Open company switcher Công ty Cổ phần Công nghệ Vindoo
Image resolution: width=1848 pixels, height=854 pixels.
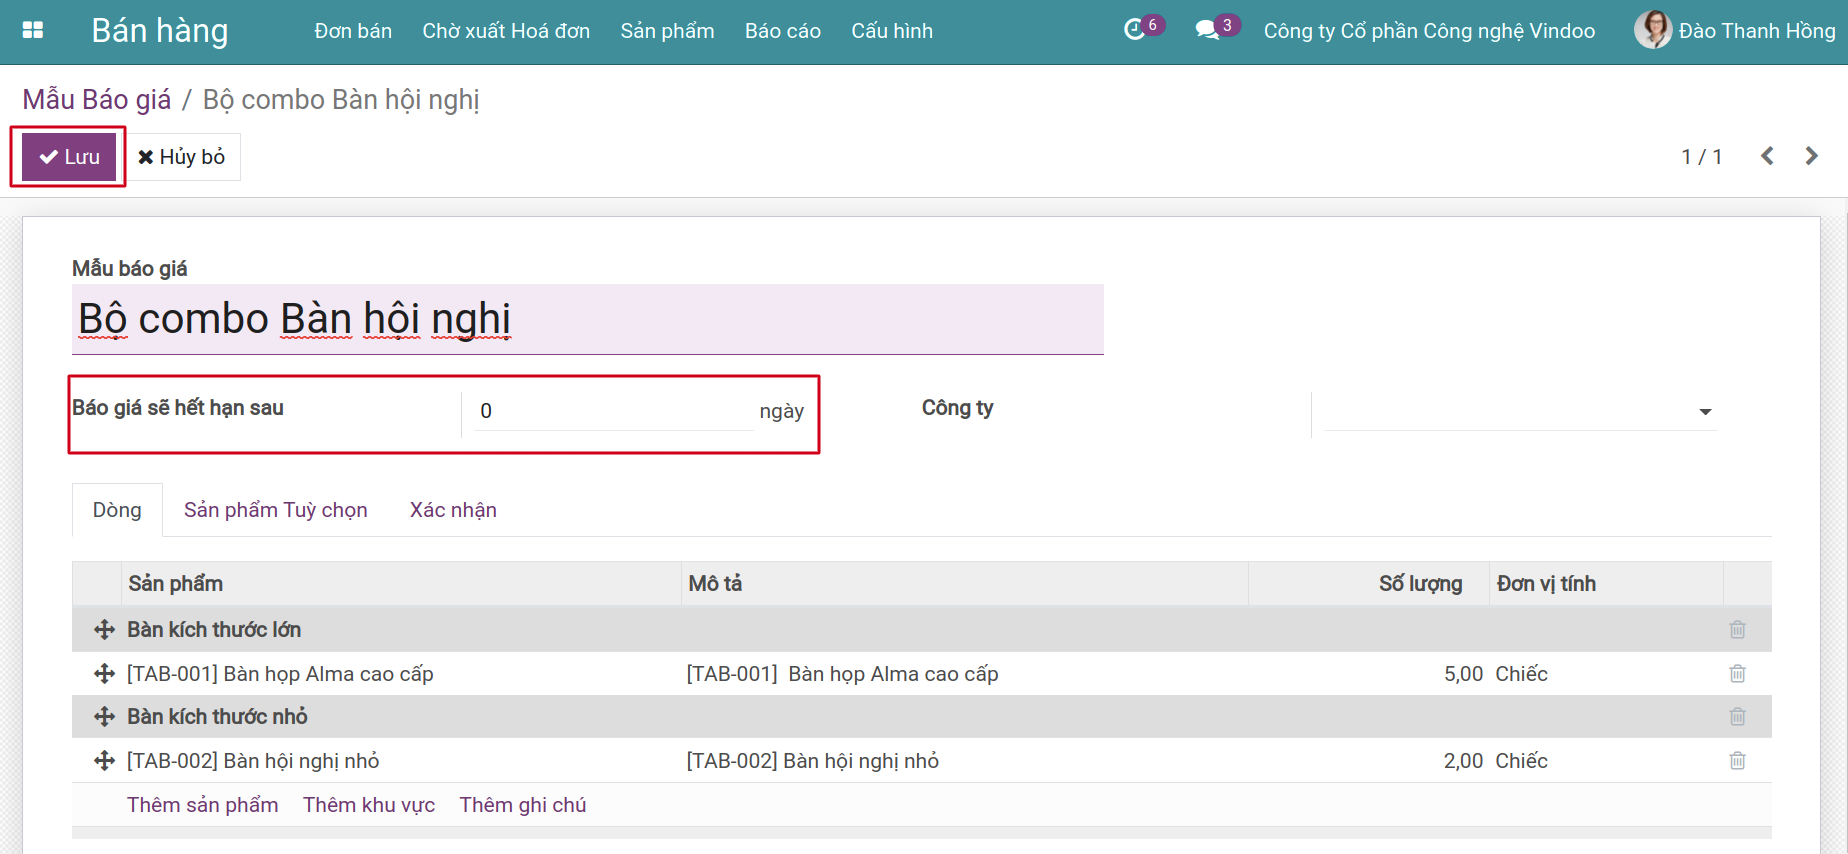point(1428,31)
